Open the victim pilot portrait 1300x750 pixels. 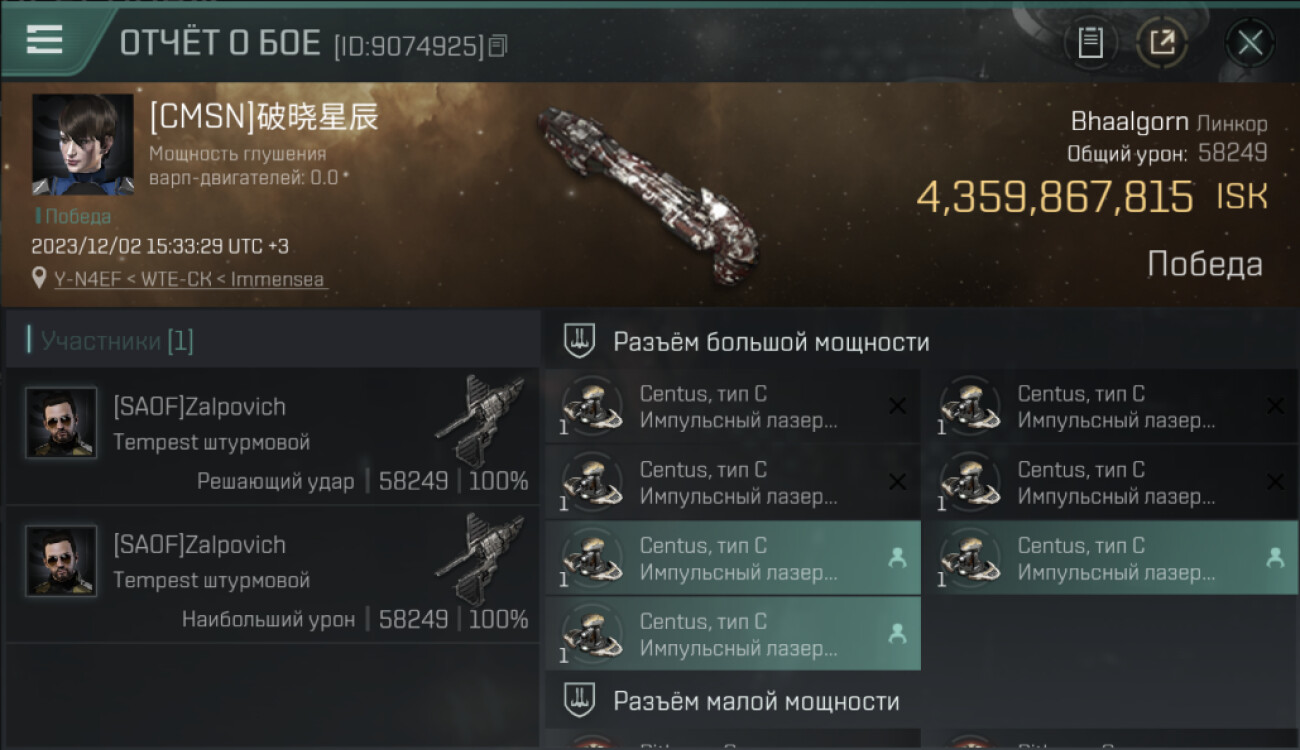[82, 145]
